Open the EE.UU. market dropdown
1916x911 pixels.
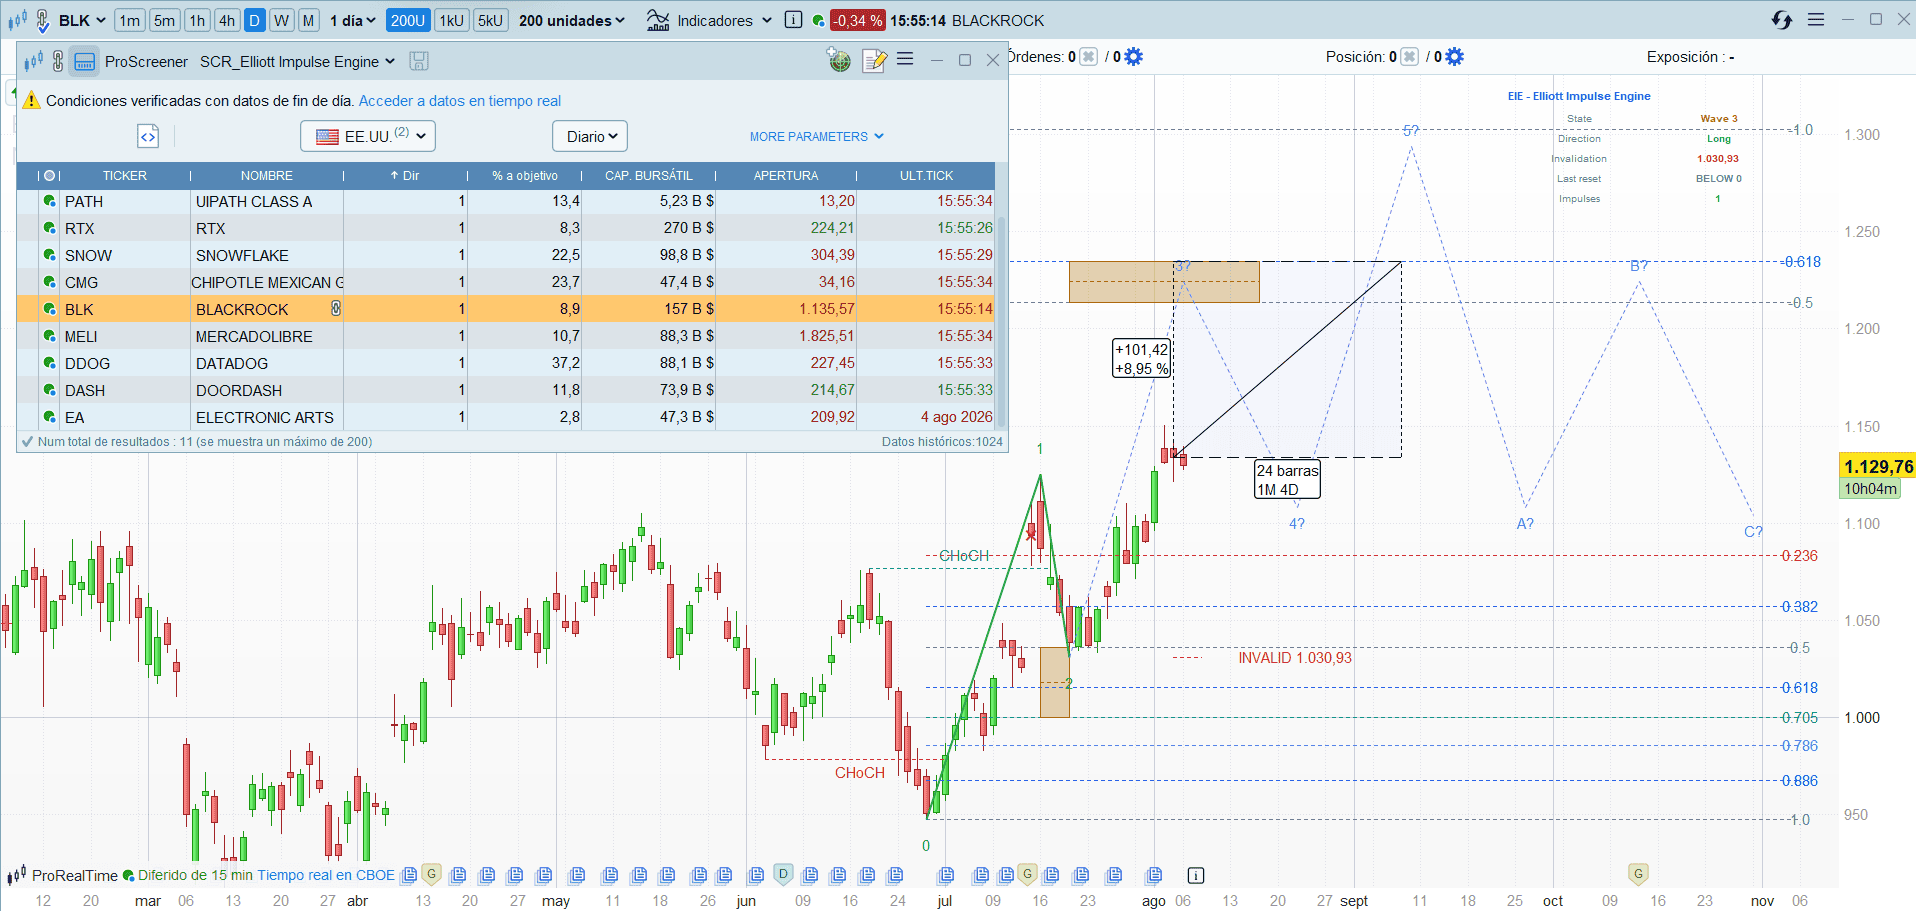pos(368,136)
